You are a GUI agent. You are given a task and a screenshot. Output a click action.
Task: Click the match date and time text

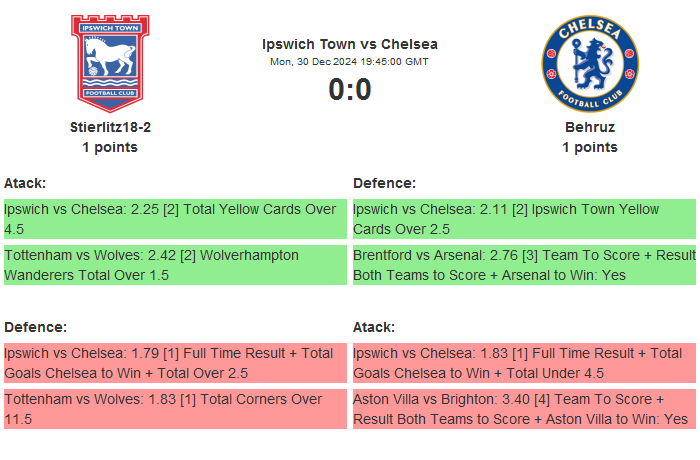click(349, 61)
